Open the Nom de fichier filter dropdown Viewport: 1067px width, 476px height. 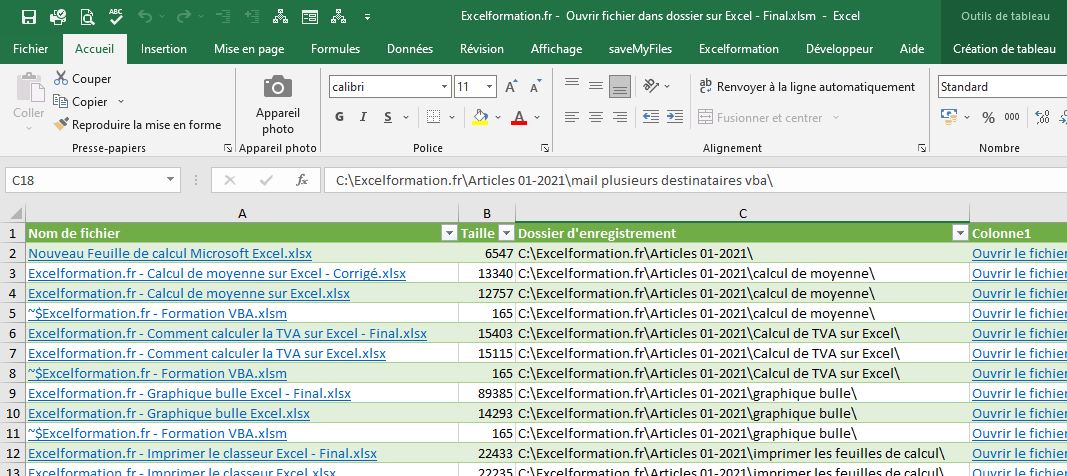pos(449,233)
